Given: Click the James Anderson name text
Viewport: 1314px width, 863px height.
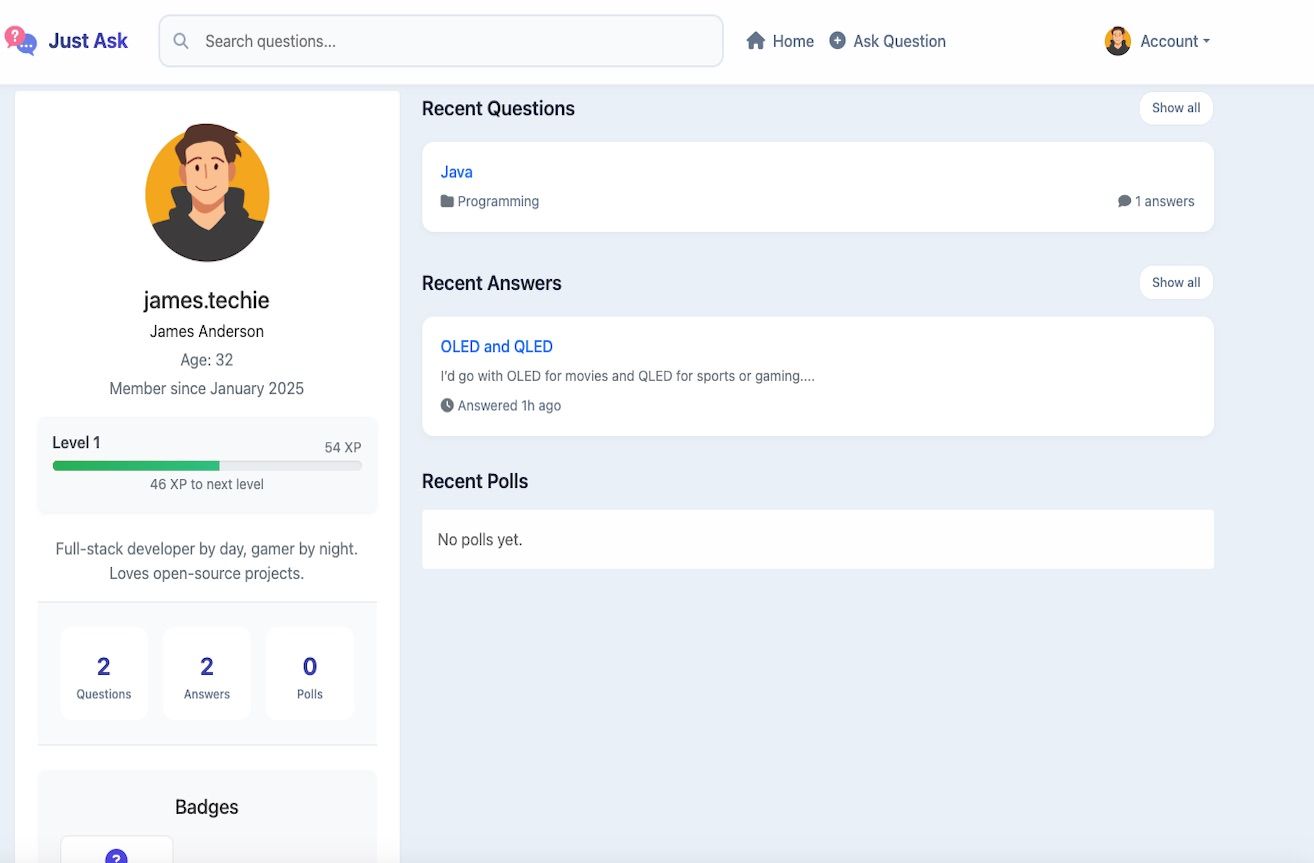Looking at the screenshot, I should click(x=207, y=331).
